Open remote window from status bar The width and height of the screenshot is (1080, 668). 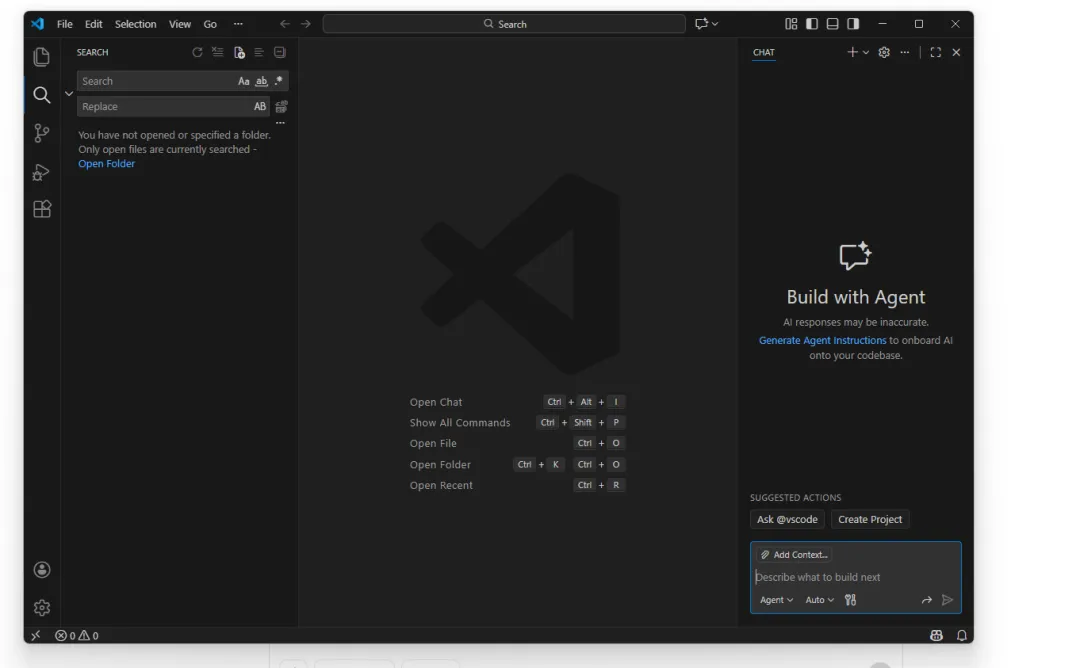36,636
